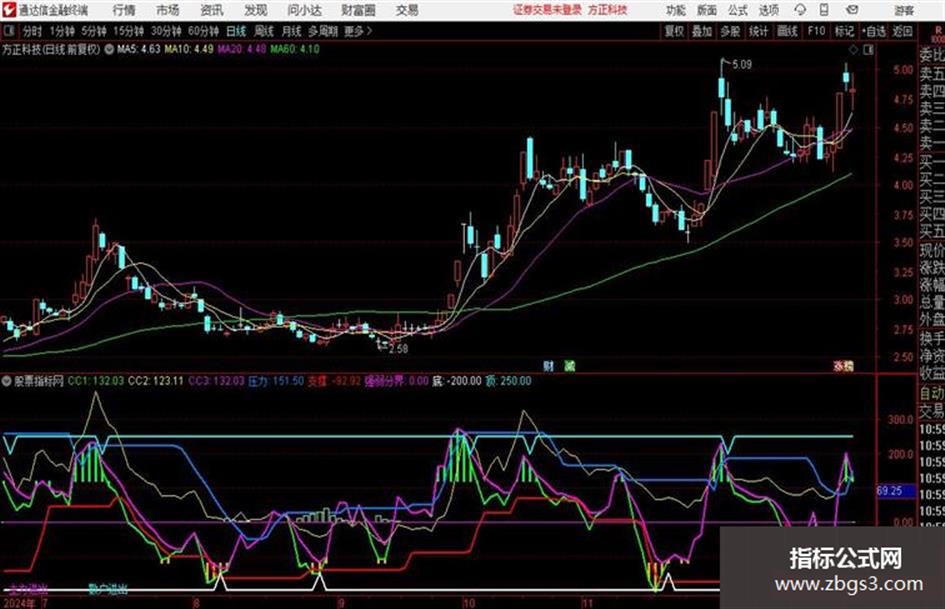Image resolution: width=945 pixels, height=609 pixels.
Task: Open the 多周期 multi-period view
Action: 323,31
